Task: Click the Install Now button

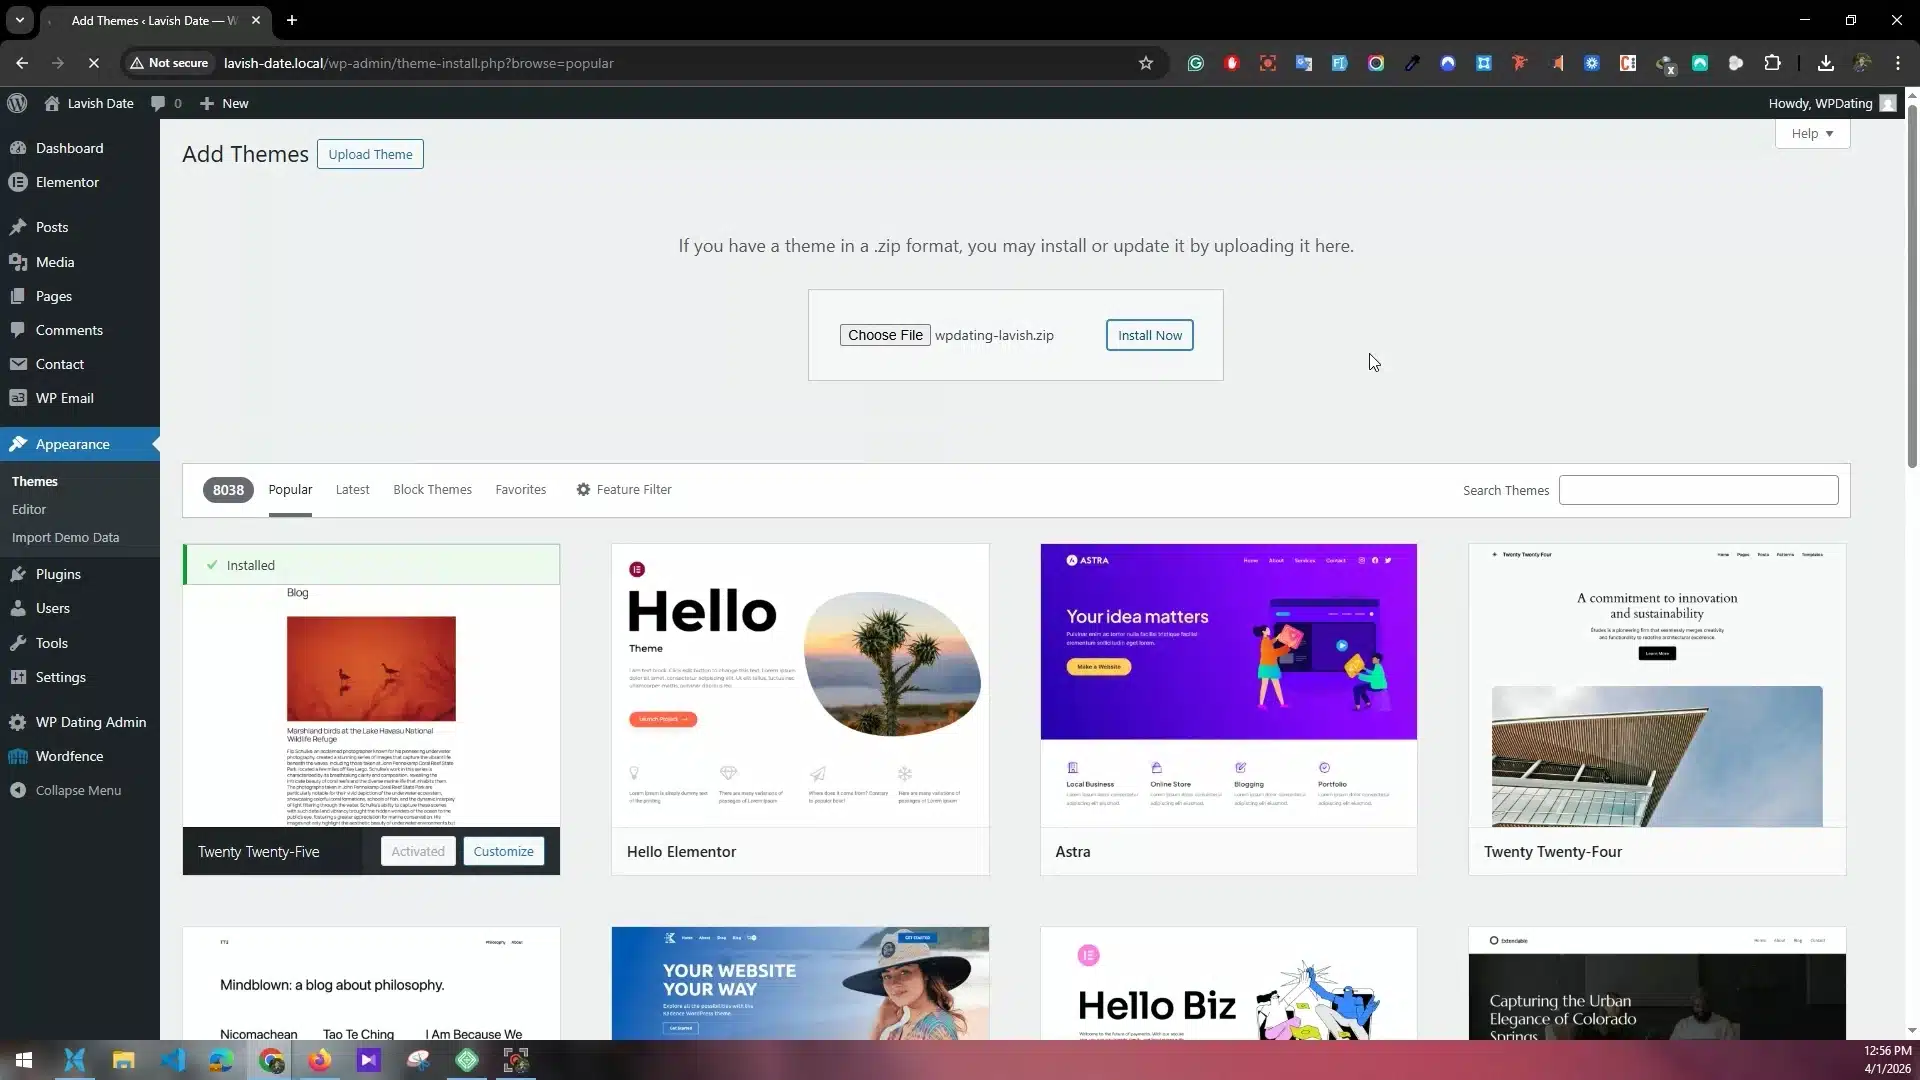Action: (1149, 335)
